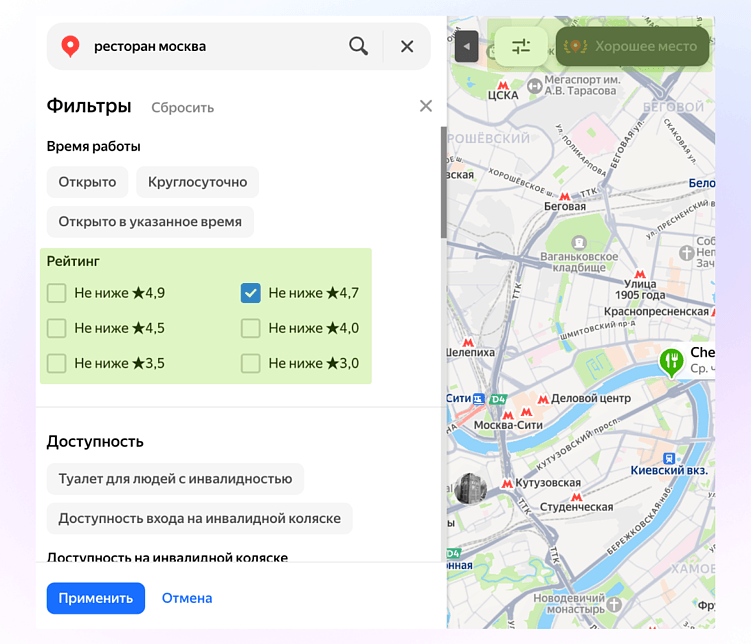Image resolution: width=751 pixels, height=644 pixels.
Task: Click the red Yandex Maps pin logo
Action: pos(70,46)
